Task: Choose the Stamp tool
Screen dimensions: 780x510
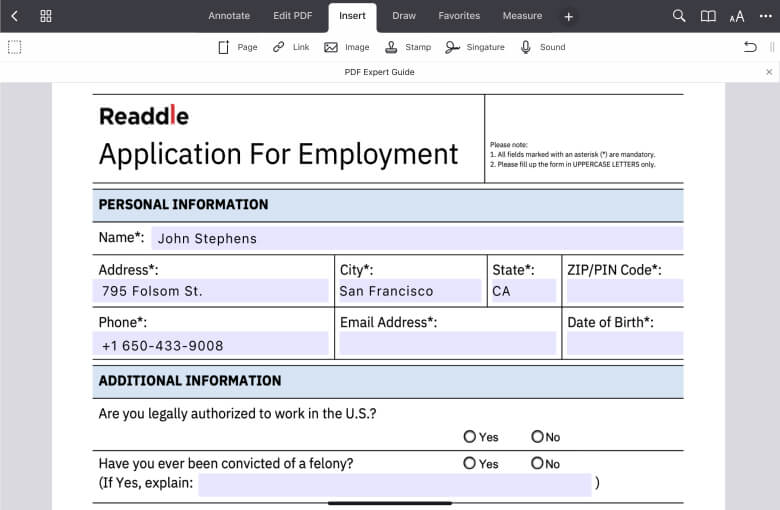Action: [408, 47]
